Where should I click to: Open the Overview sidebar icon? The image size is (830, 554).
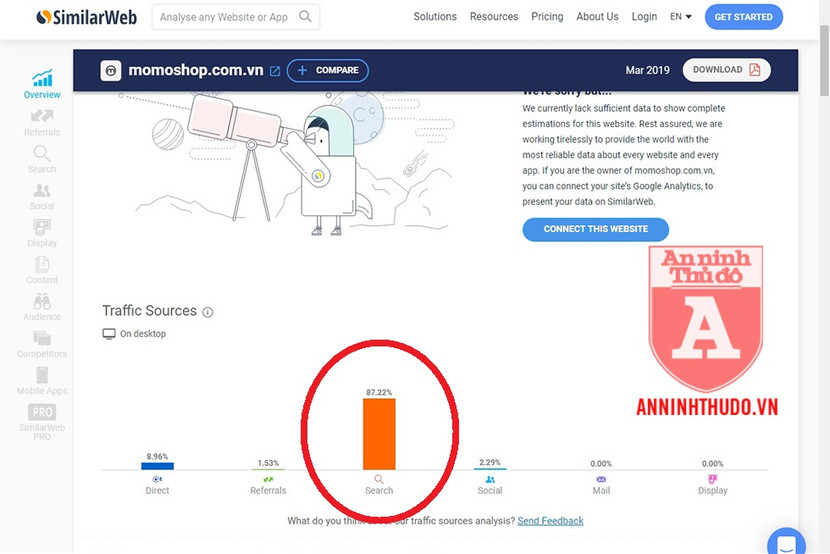pyautogui.click(x=42, y=79)
